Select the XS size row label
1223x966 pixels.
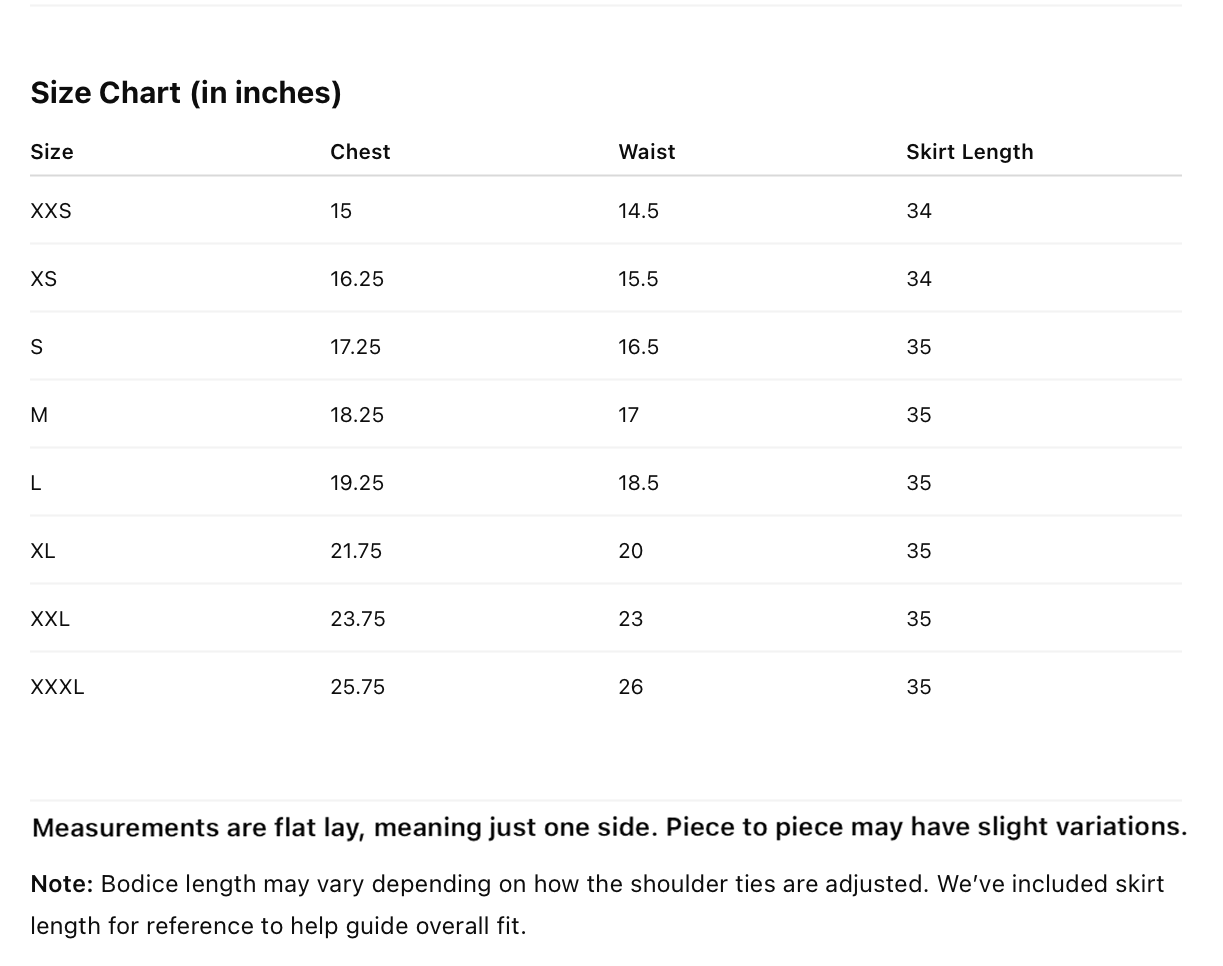44,279
